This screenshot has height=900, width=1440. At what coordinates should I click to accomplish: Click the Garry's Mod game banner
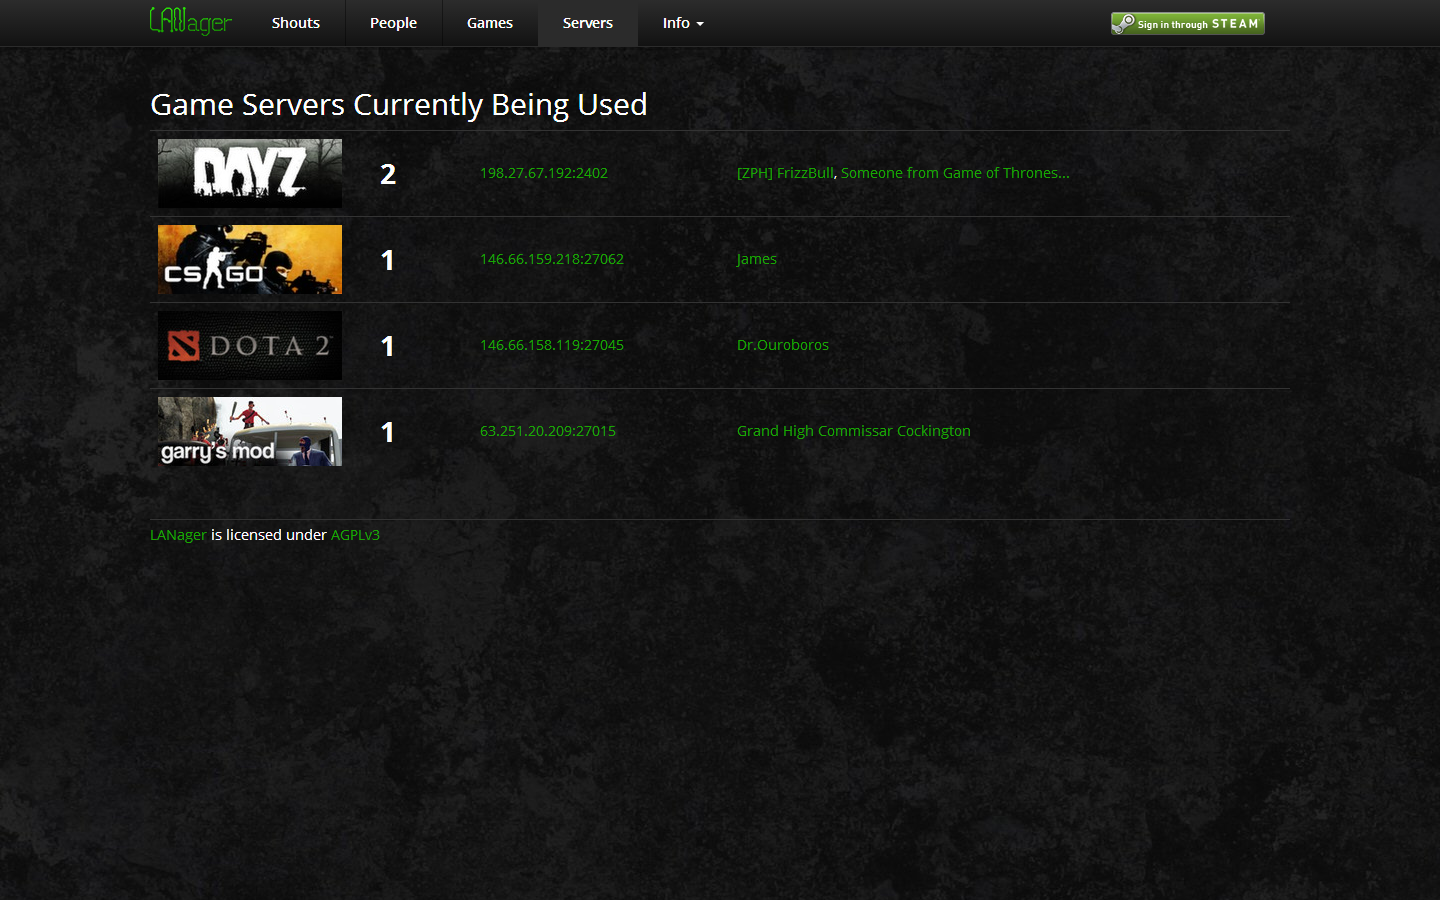pyautogui.click(x=250, y=431)
